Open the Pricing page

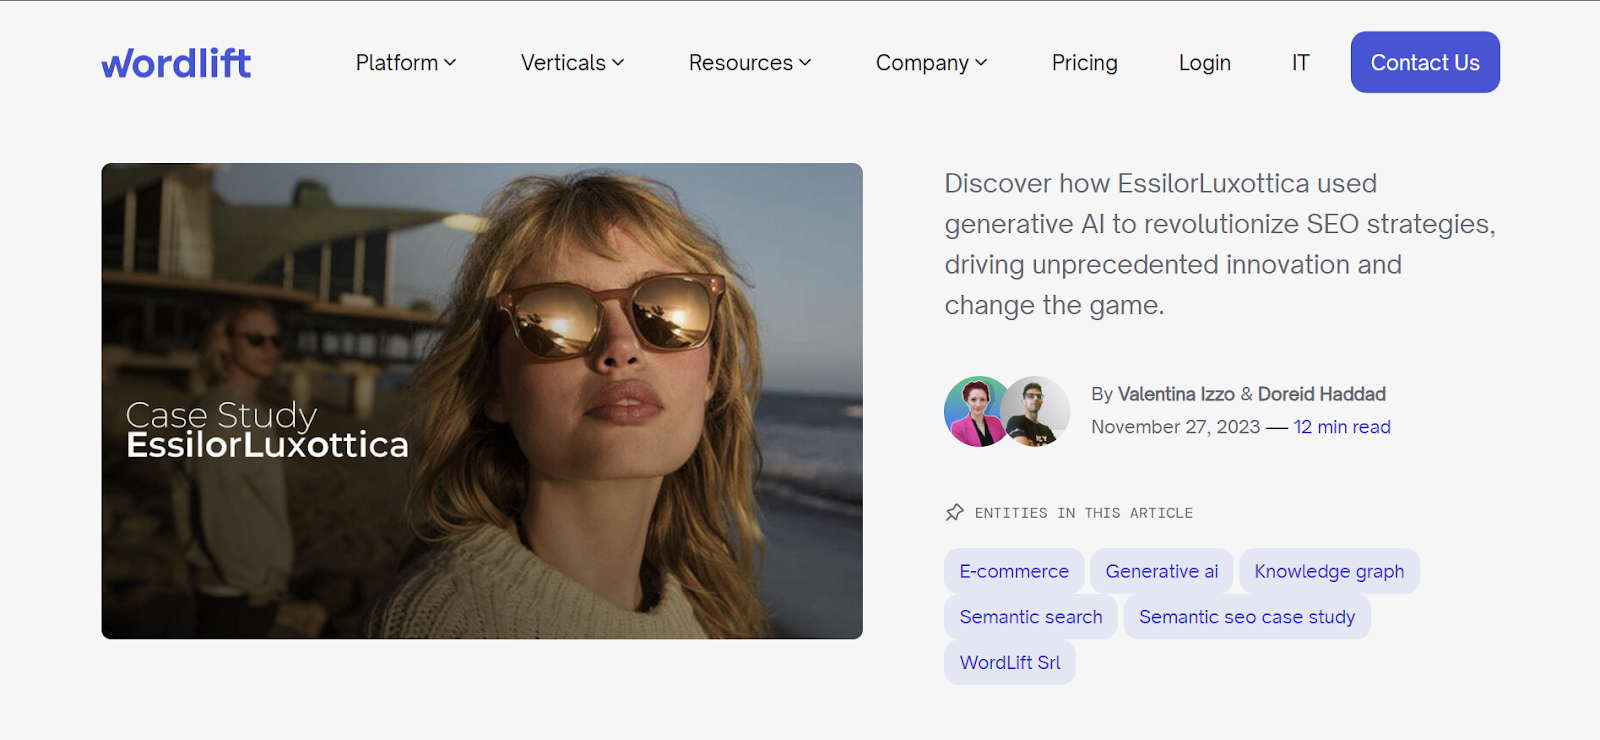pos(1085,63)
